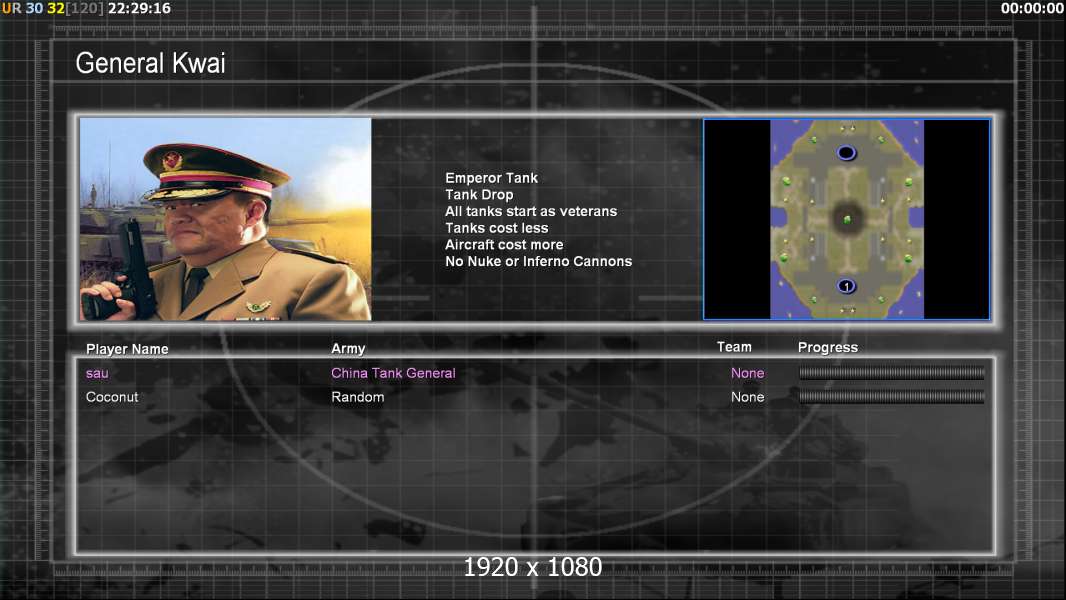Click 'China Tank General' army entry
This screenshot has width=1066, height=600.
click(393, 373)
